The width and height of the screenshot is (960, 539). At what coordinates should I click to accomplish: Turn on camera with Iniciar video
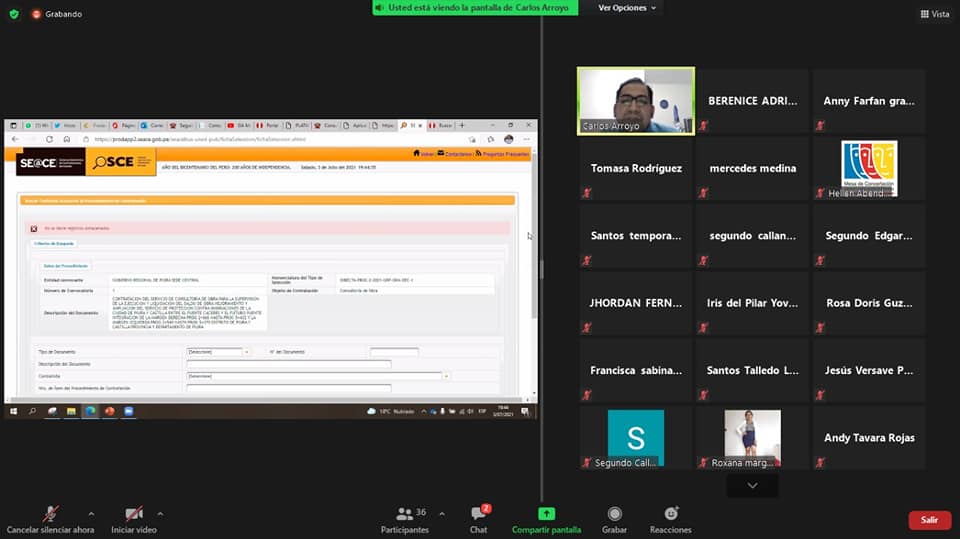(x=133, y=519)
